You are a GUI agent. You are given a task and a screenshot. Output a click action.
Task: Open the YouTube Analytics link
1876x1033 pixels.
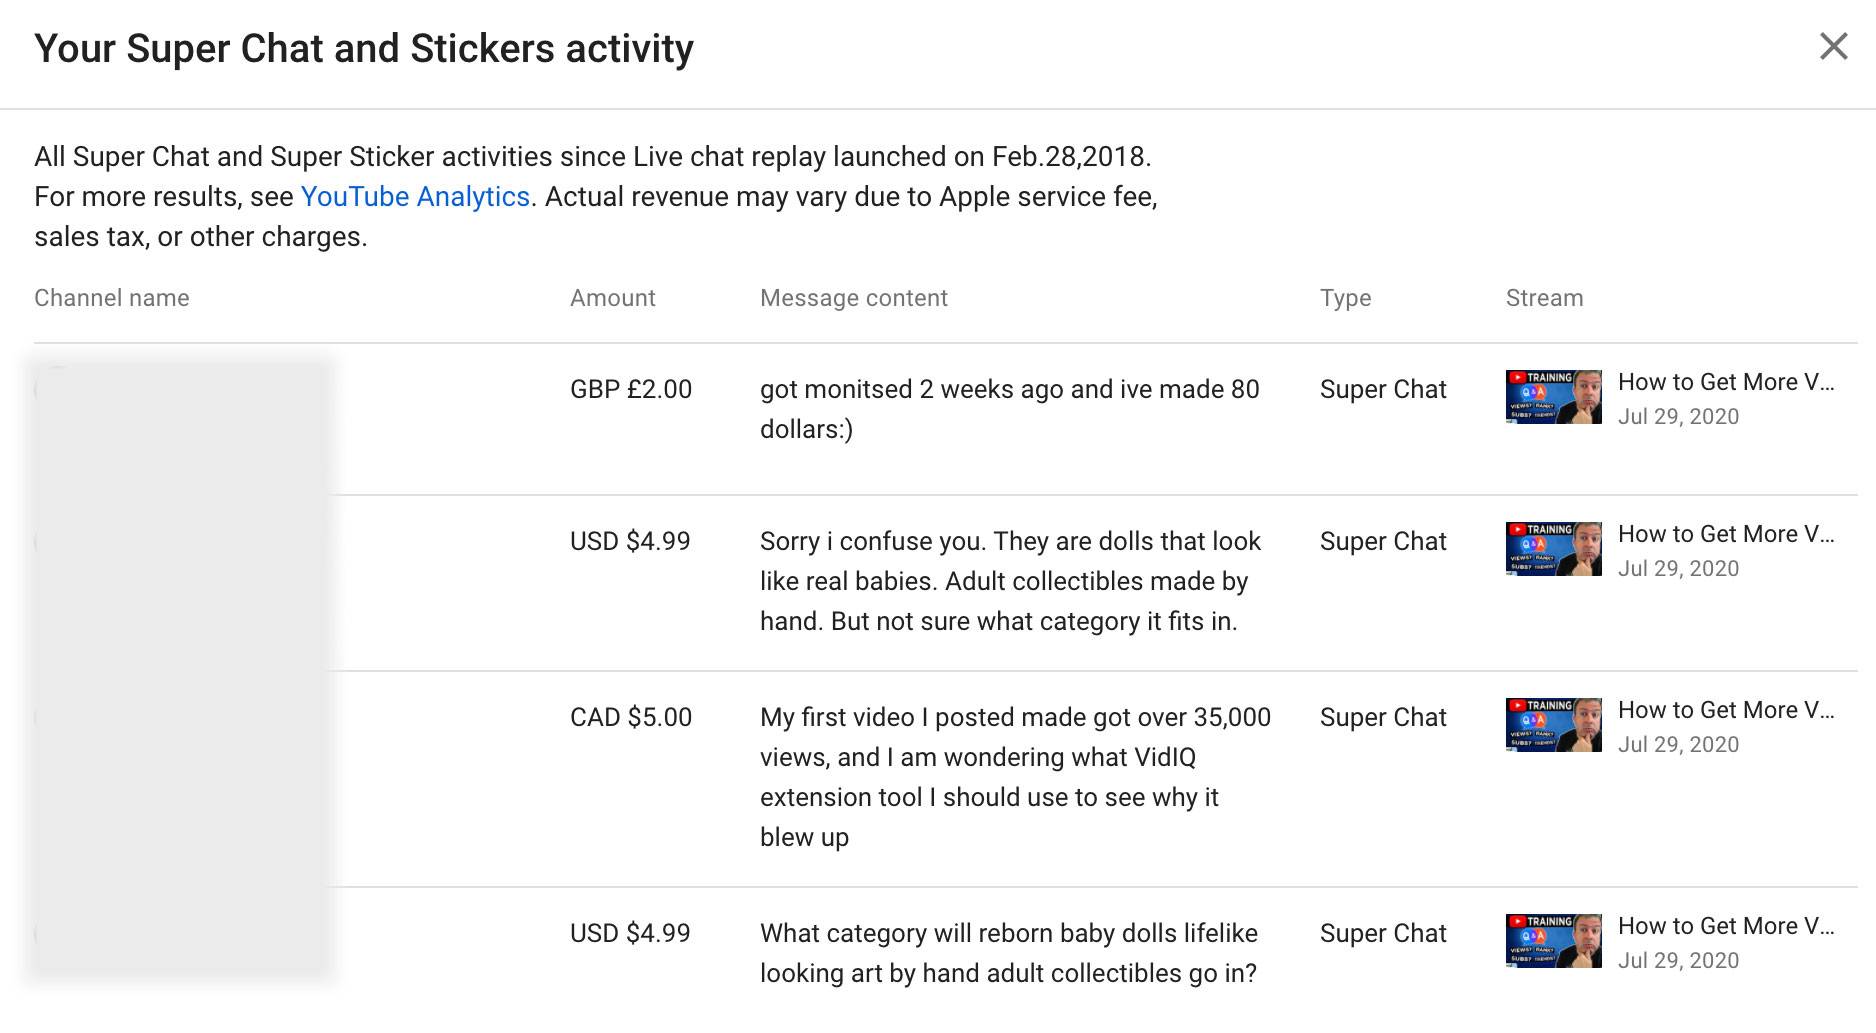coord(415,197)
